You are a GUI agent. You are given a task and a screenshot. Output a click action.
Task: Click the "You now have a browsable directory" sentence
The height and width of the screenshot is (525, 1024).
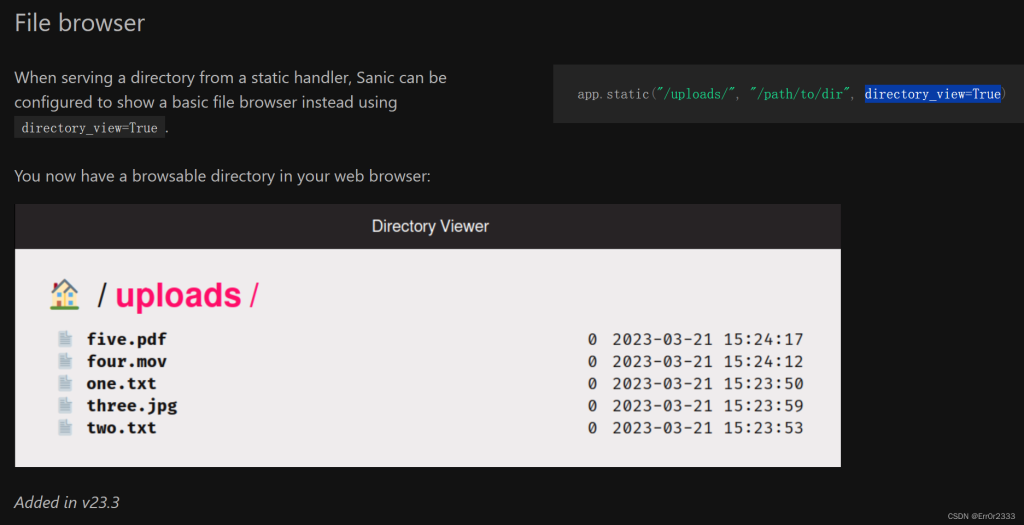pos(222,176)
